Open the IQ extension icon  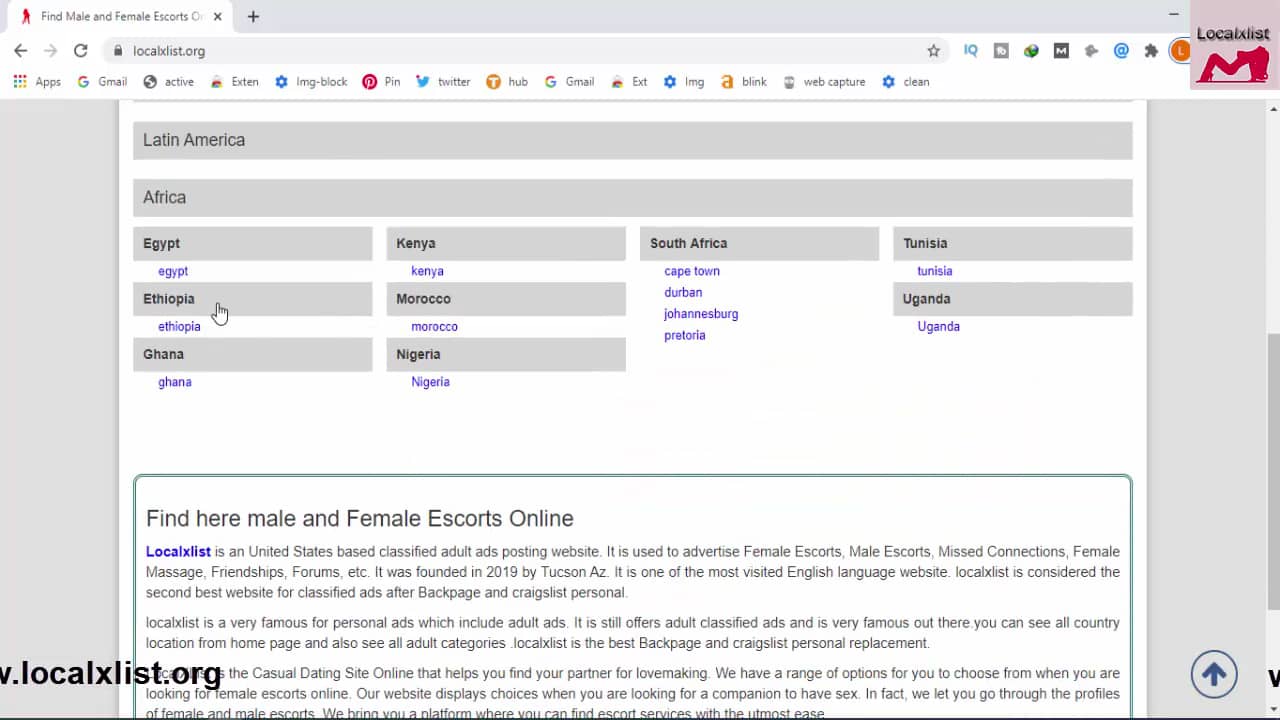(x=971, y=51)
